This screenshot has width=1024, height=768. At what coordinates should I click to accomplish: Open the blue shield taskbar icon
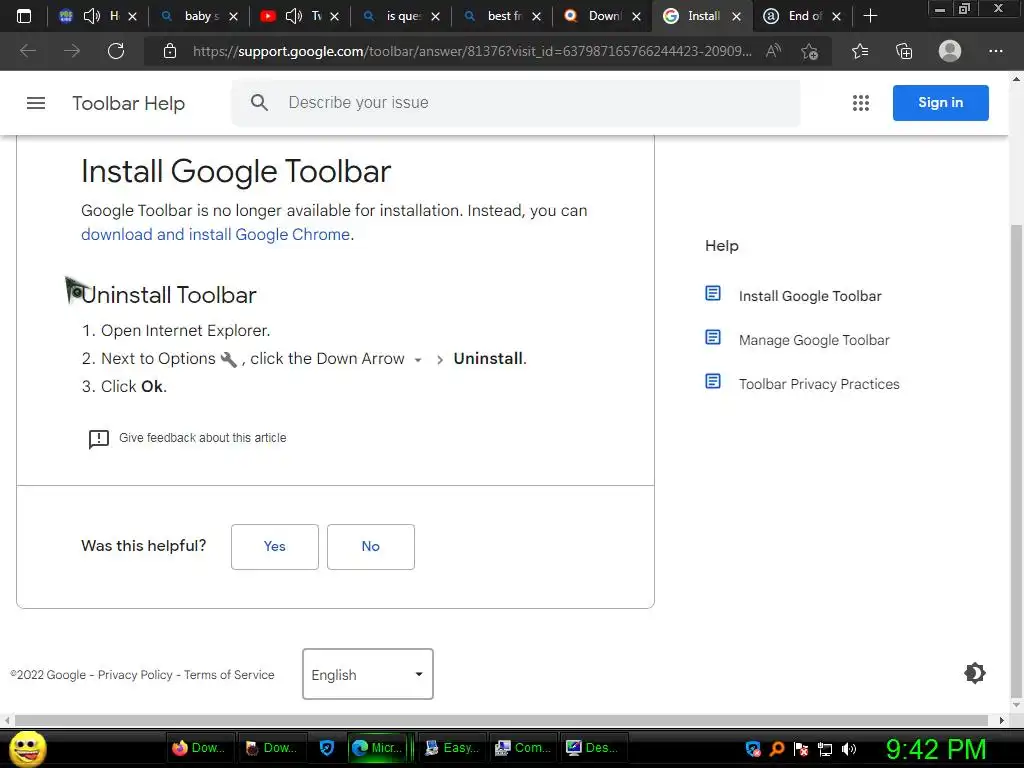[x=327, y=748]
